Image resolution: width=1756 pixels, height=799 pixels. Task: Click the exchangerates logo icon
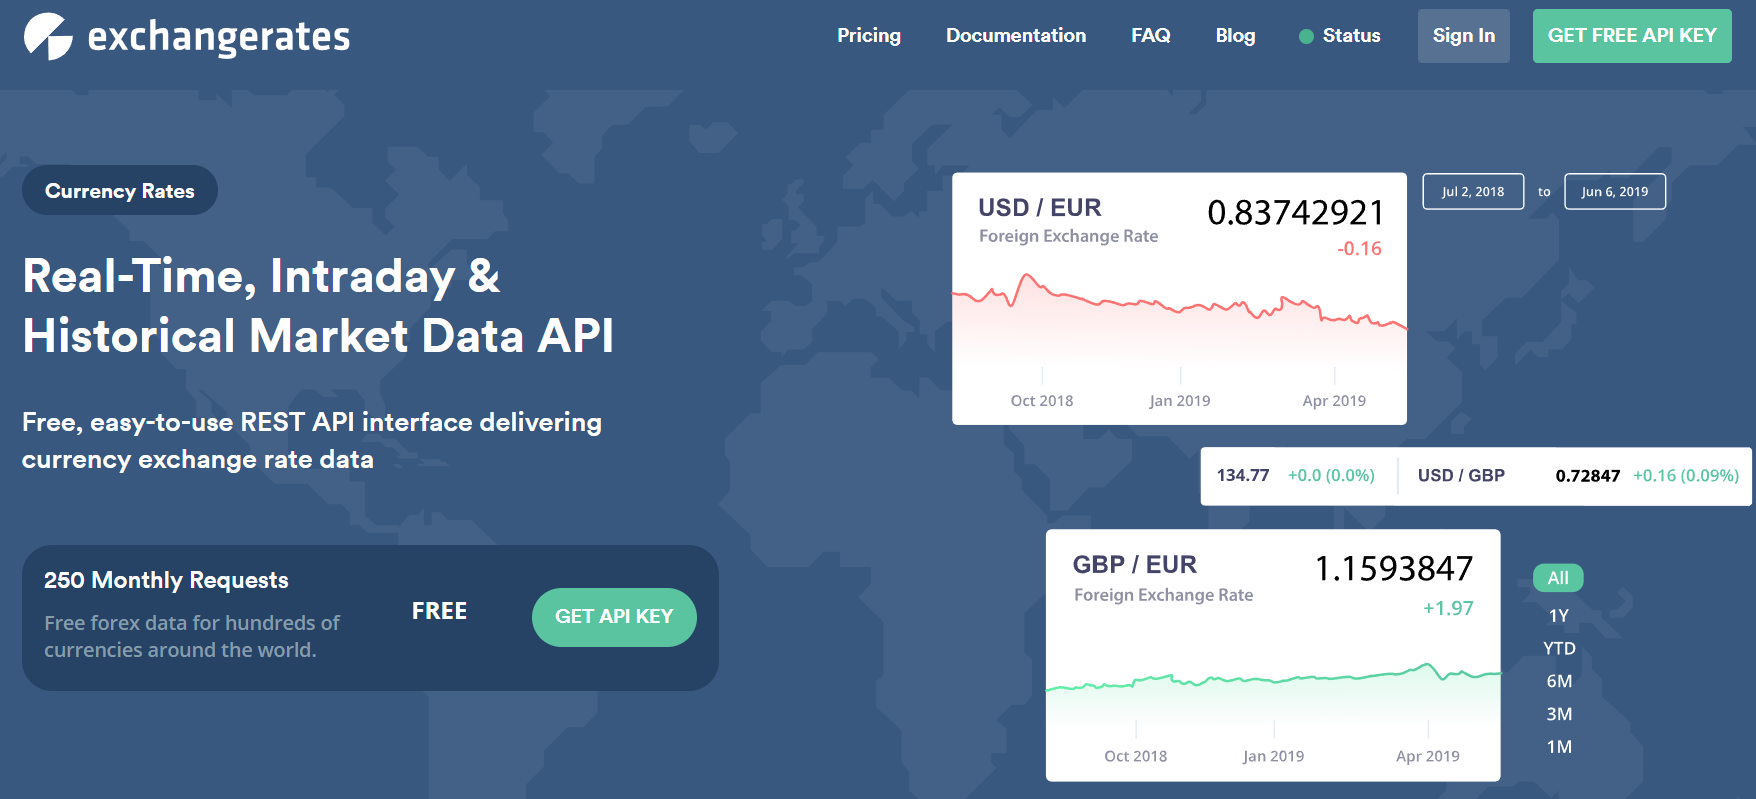coord(48,36)
